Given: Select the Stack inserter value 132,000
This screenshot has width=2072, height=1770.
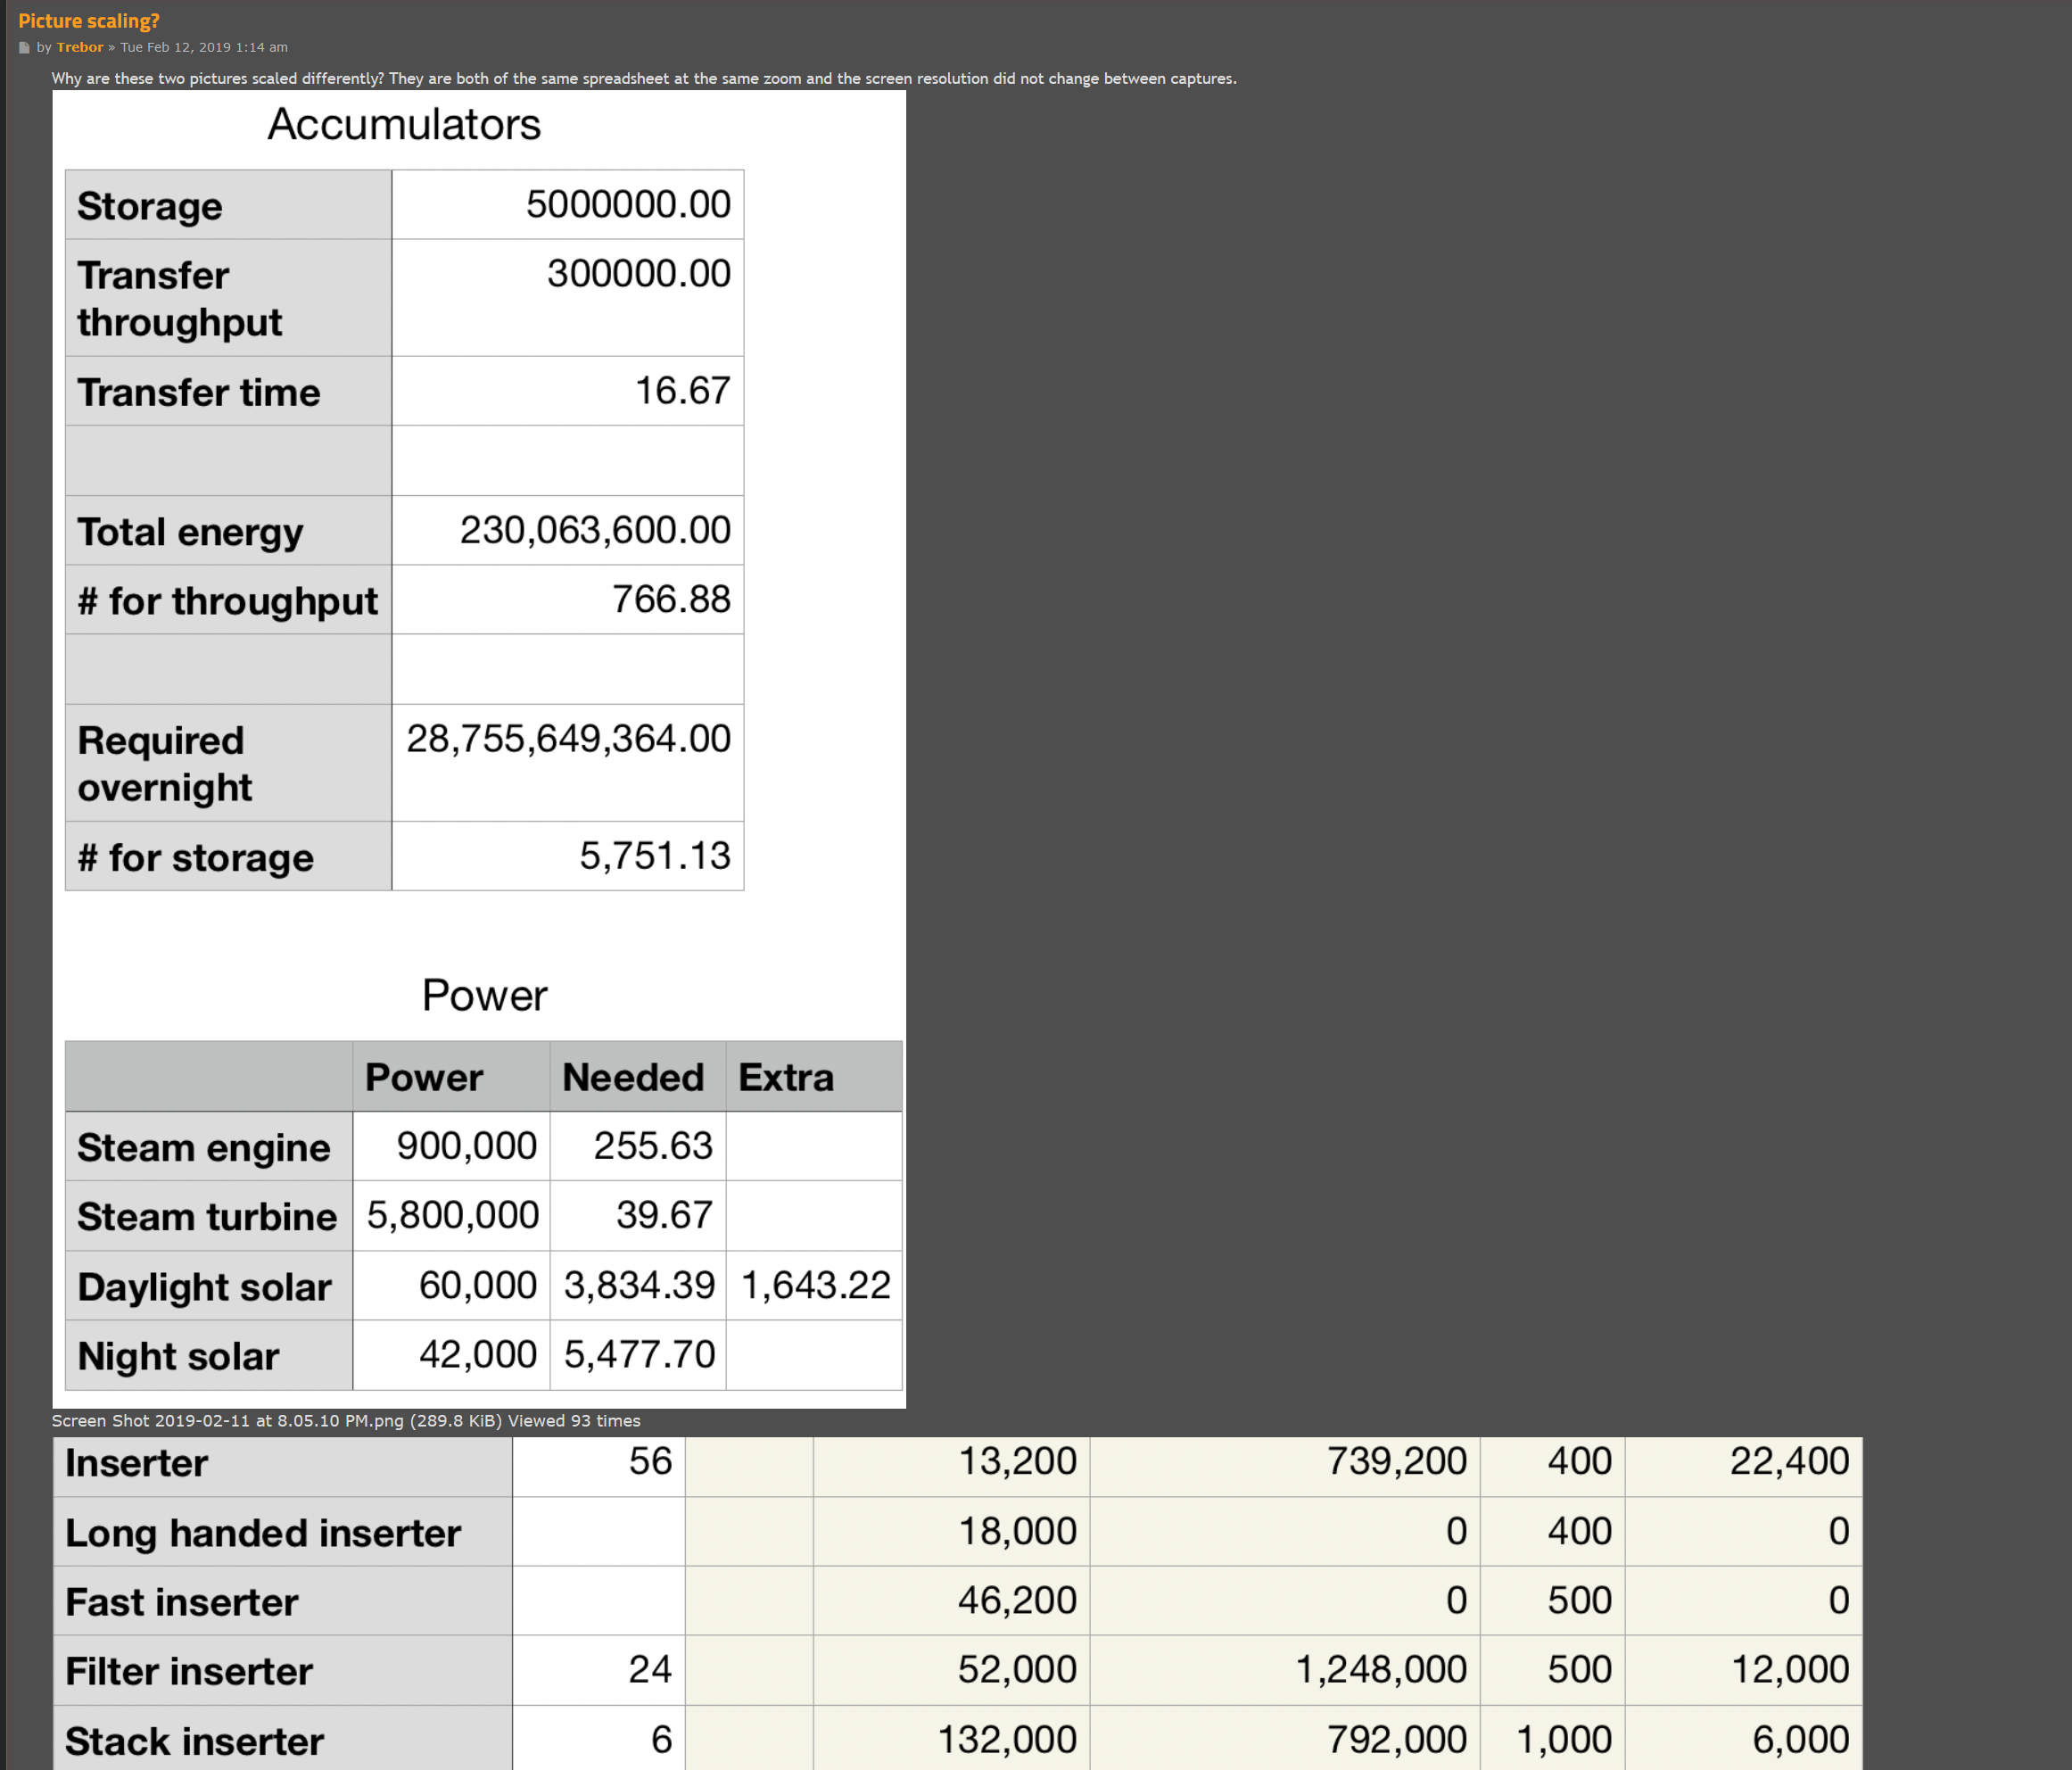Looking at the screenshot, I should tap(1007, 1739).
